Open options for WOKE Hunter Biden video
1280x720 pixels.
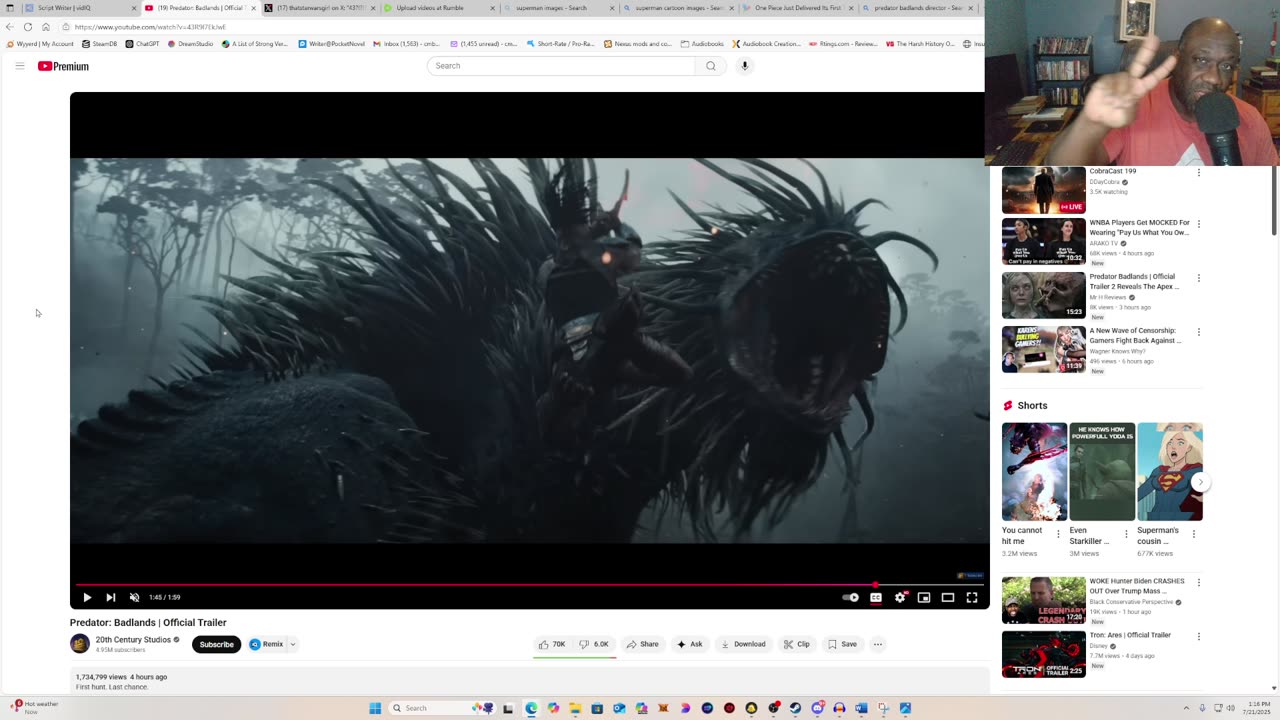pos(1199,582)
